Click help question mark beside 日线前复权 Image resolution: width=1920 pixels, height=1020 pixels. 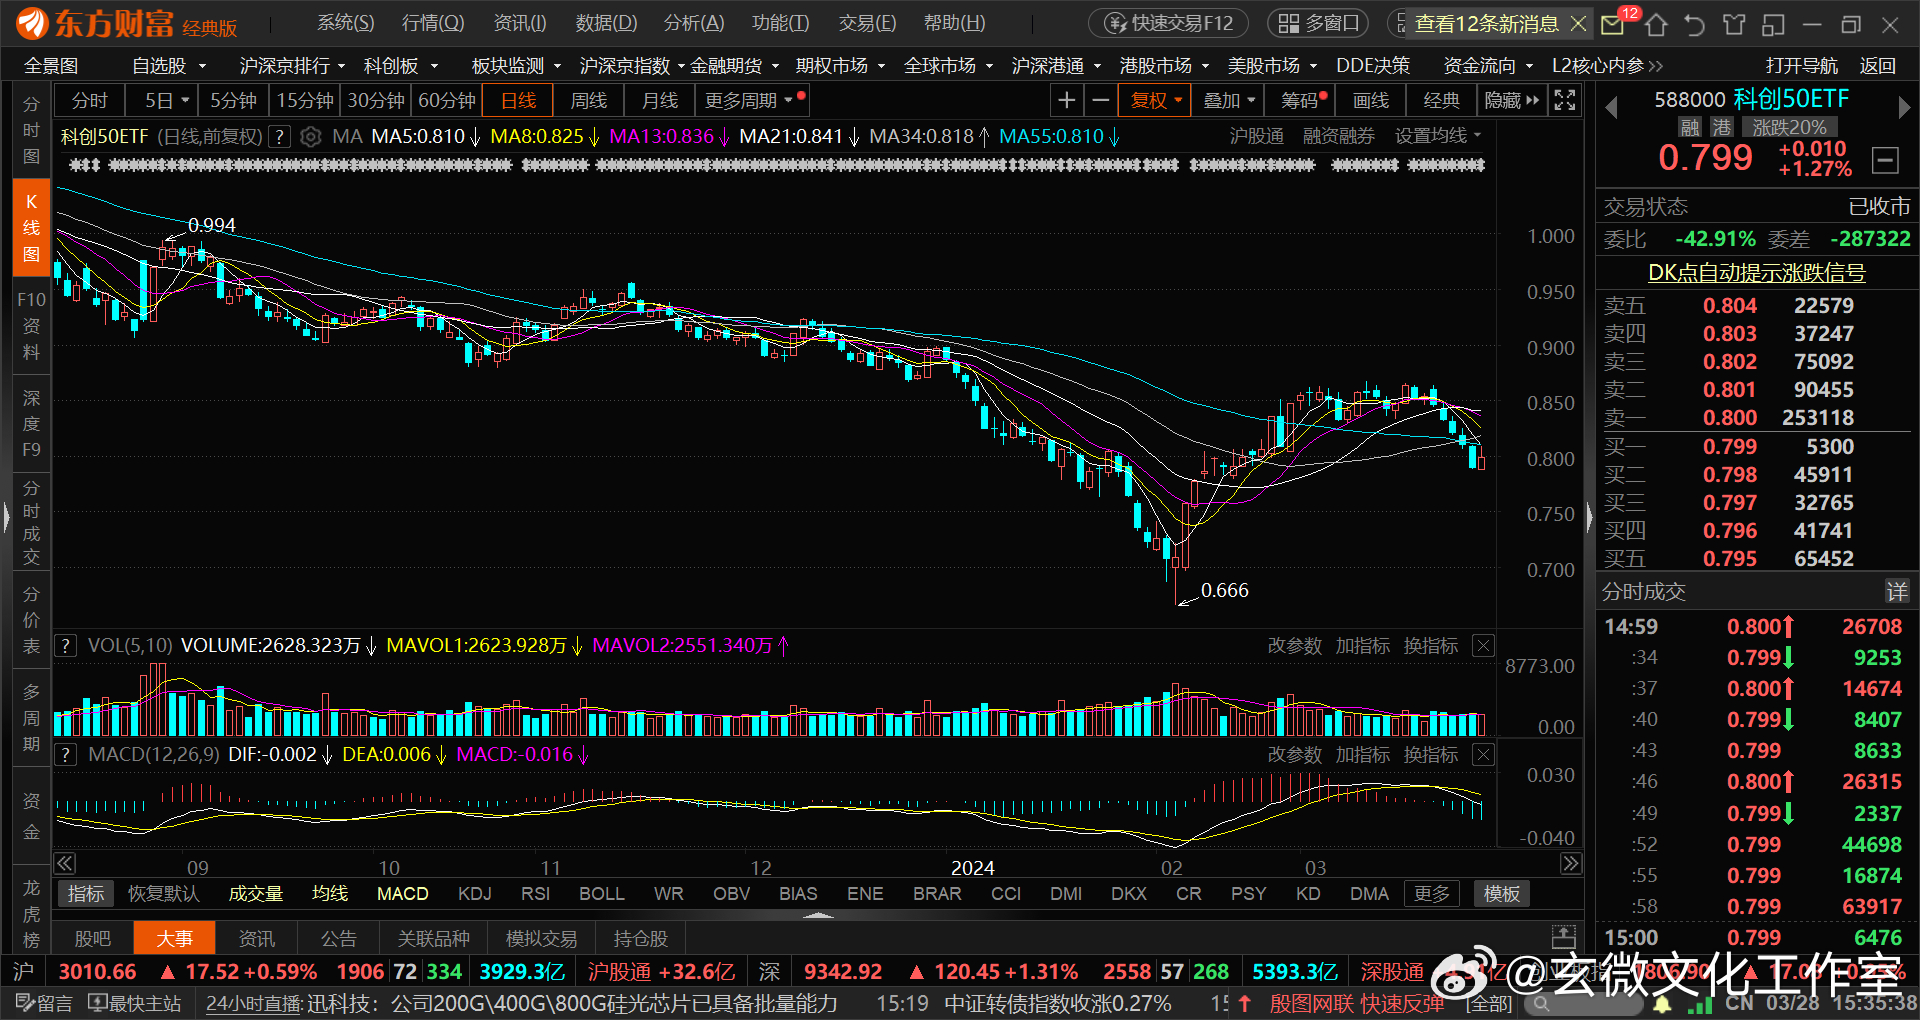point(280,136)
